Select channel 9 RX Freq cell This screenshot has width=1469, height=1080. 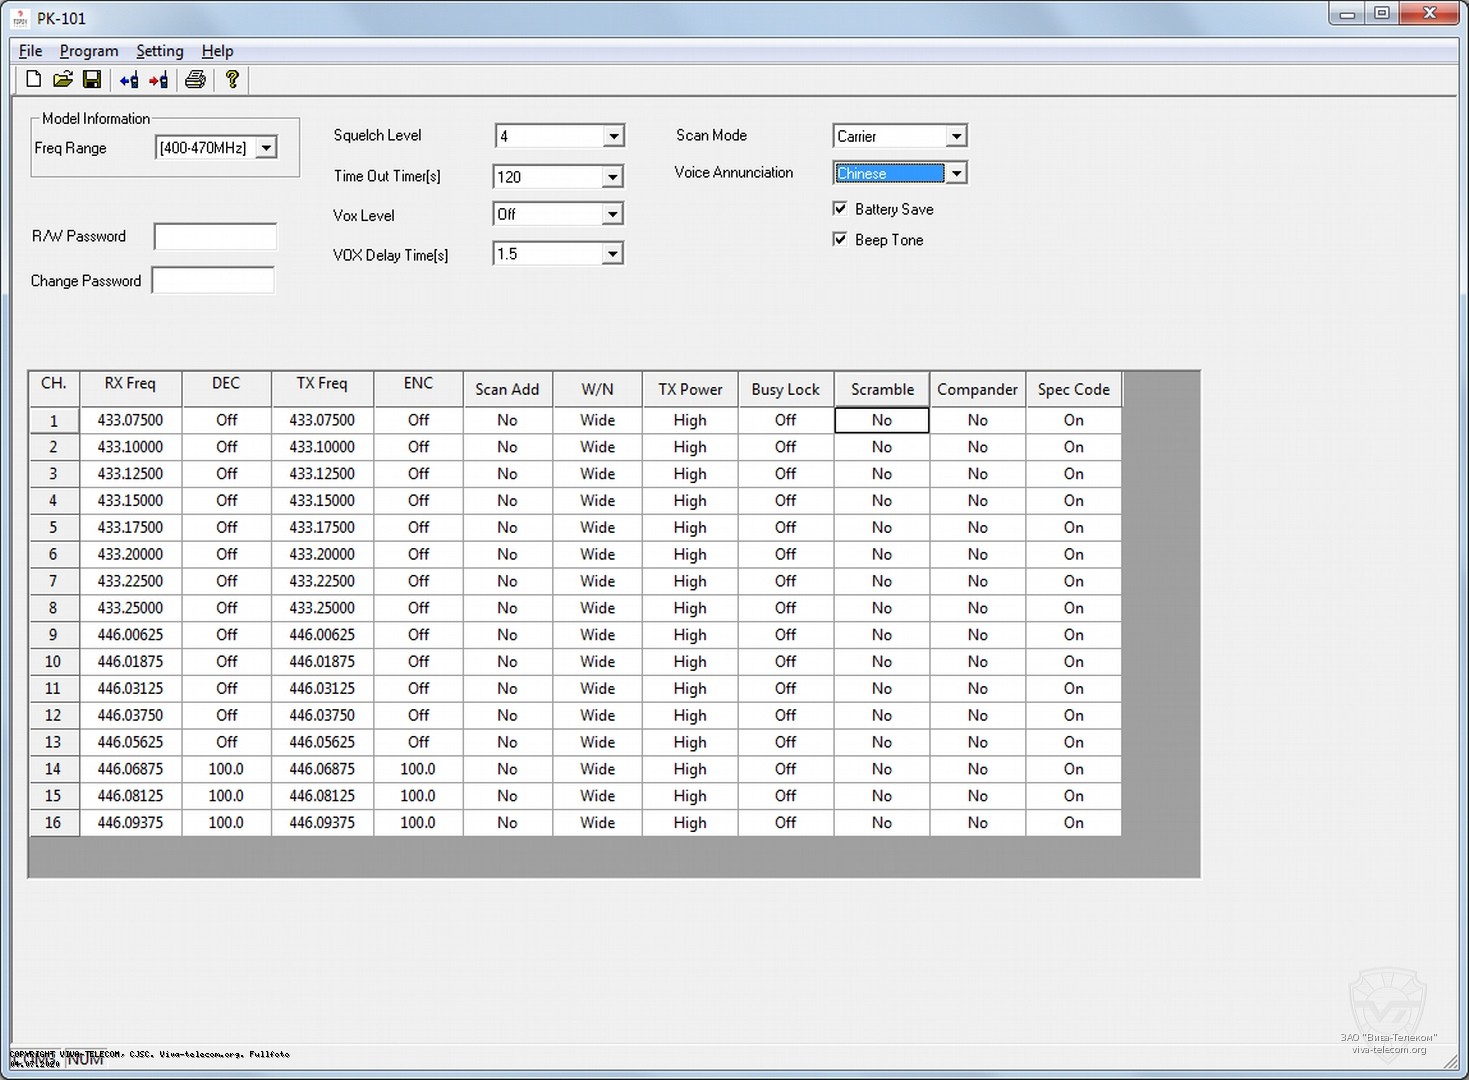pyautogui.click(x=130, y=635)
